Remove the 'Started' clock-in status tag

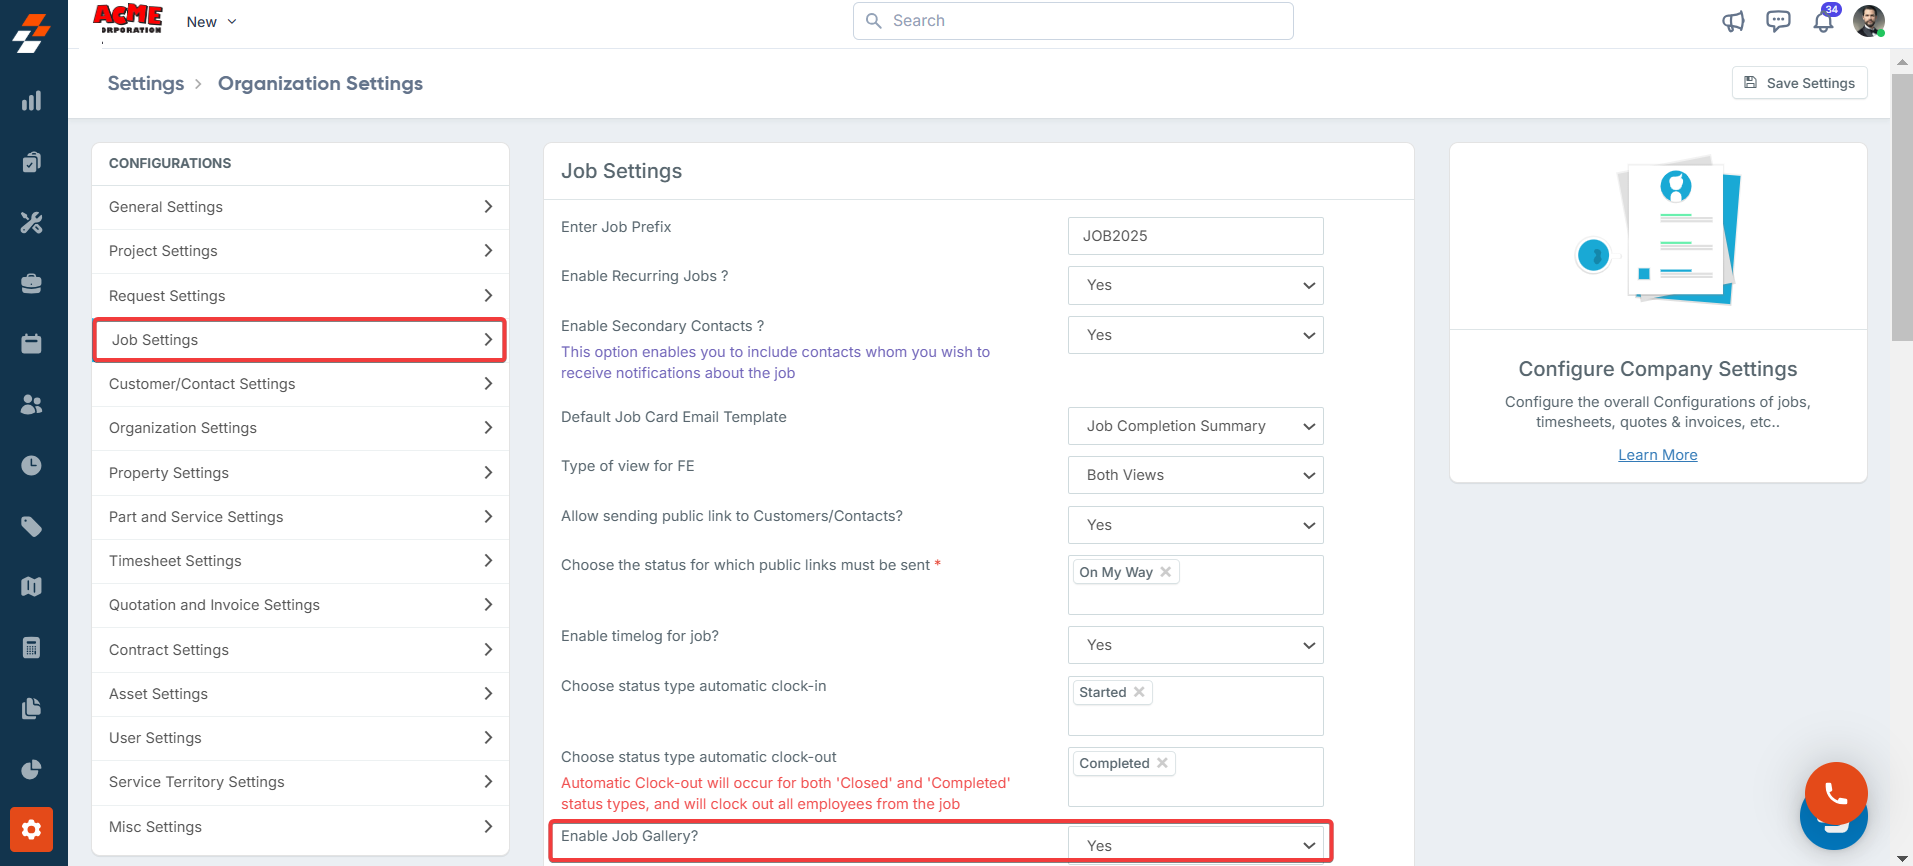pos(1139,692)
